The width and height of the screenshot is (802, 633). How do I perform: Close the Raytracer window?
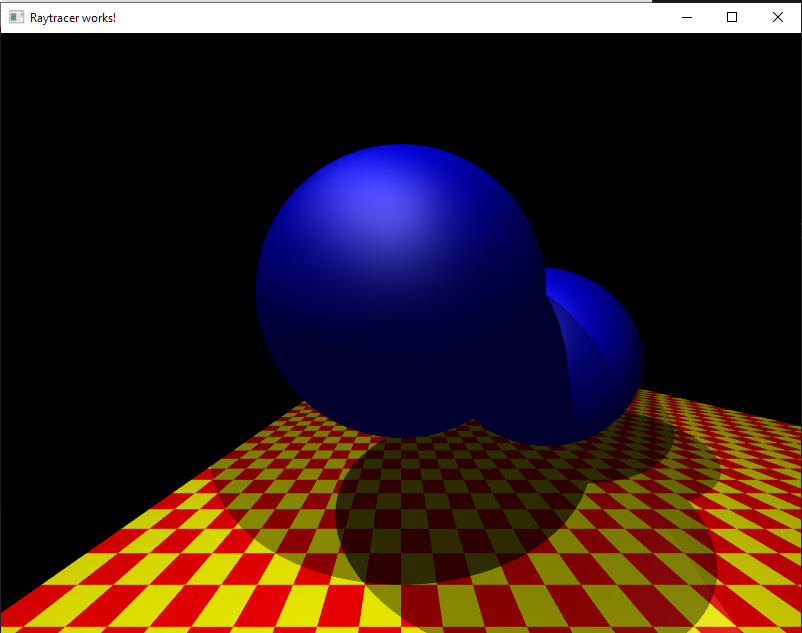click(x=777, y=17)
